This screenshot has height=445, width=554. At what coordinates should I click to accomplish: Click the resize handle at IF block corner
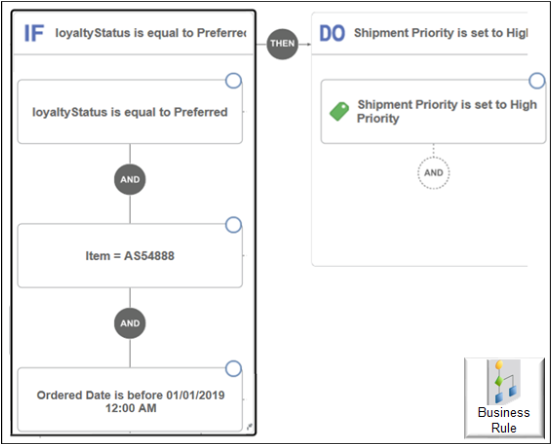tap(250, 426)
